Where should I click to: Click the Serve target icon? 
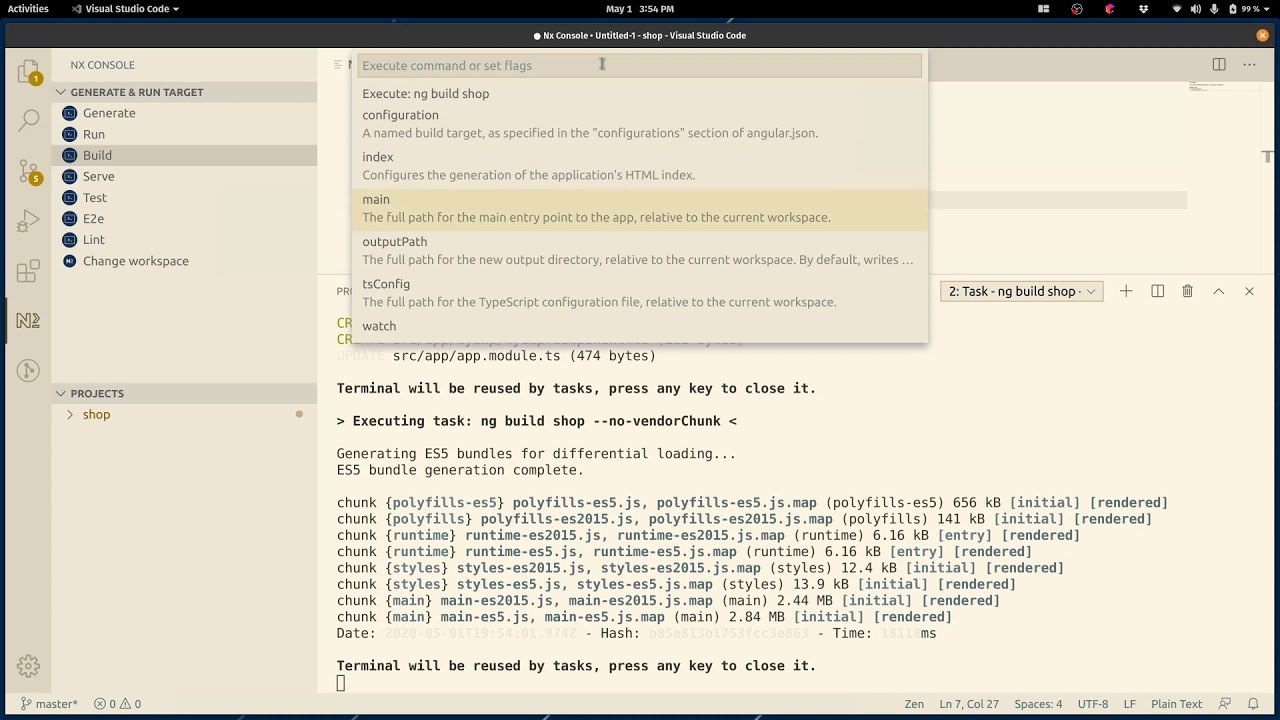tap(69, 176)
